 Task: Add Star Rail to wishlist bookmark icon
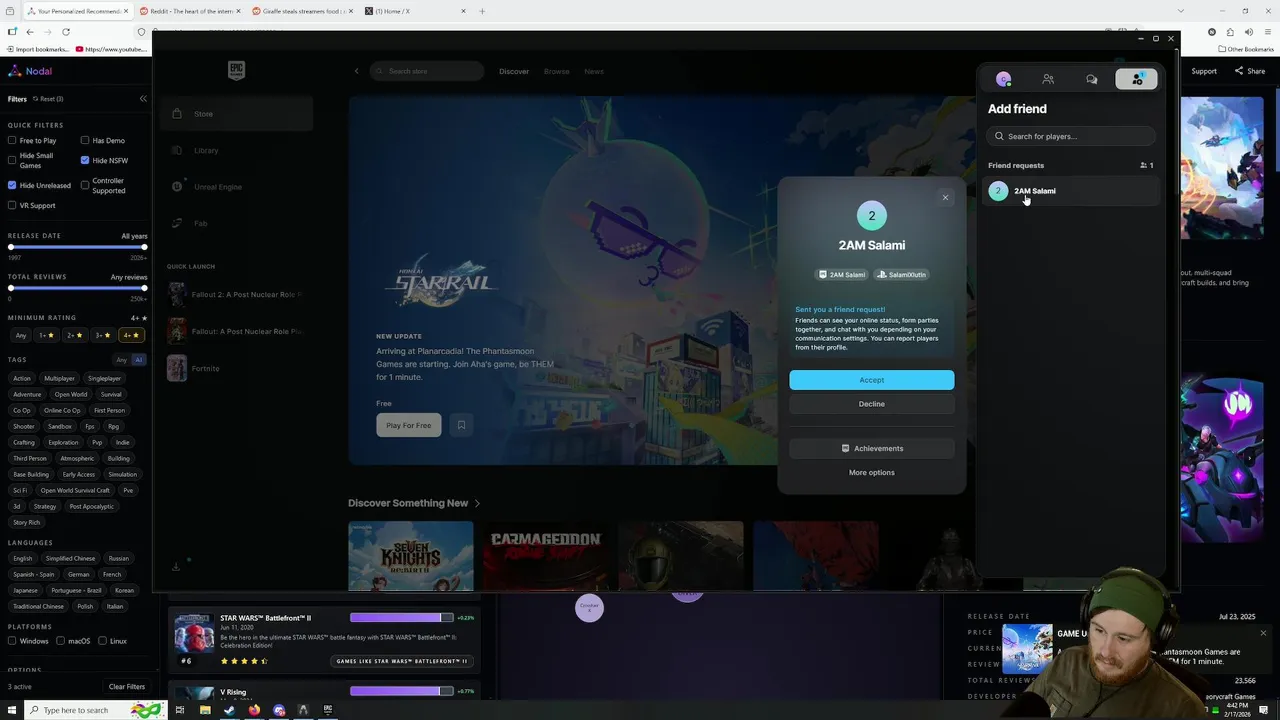tap(461, 425)
